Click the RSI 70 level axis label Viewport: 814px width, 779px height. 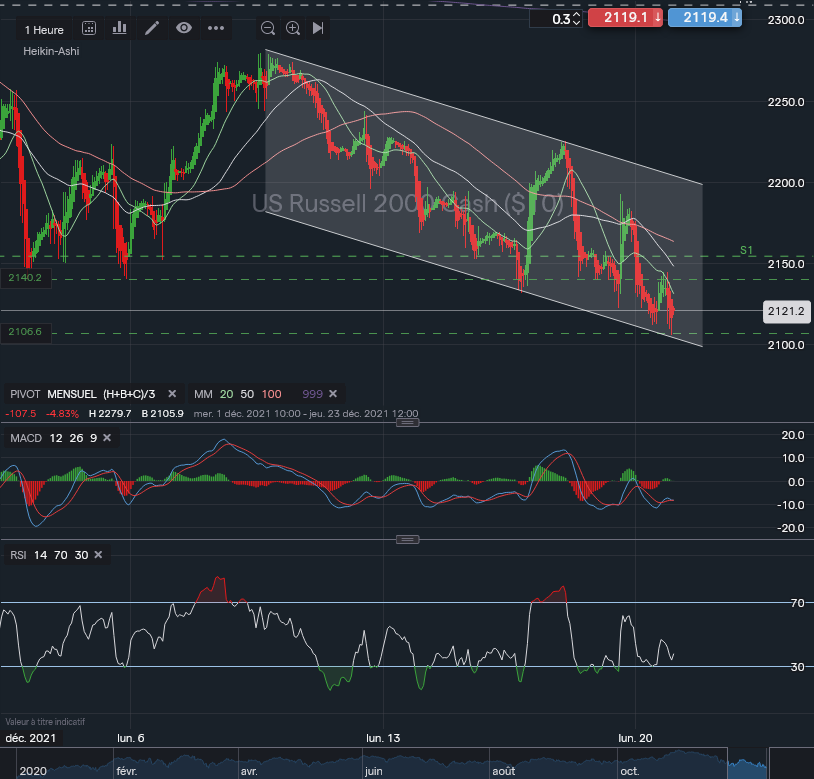(x=797, y=603)
